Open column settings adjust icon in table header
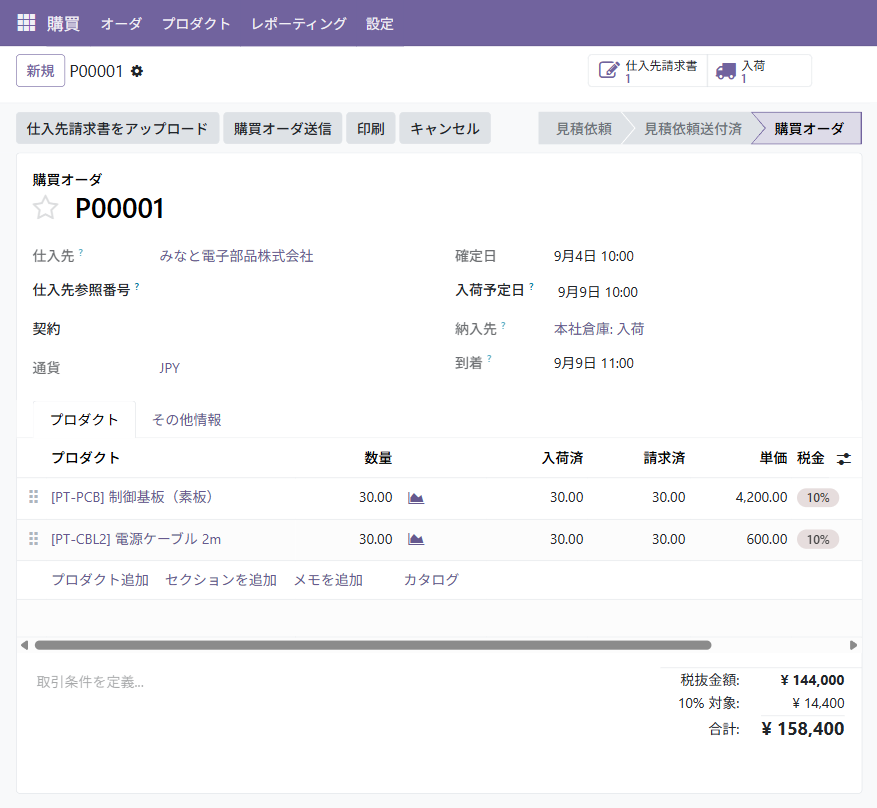The height and width of the screenshot is (808, 877). (843, 459)
